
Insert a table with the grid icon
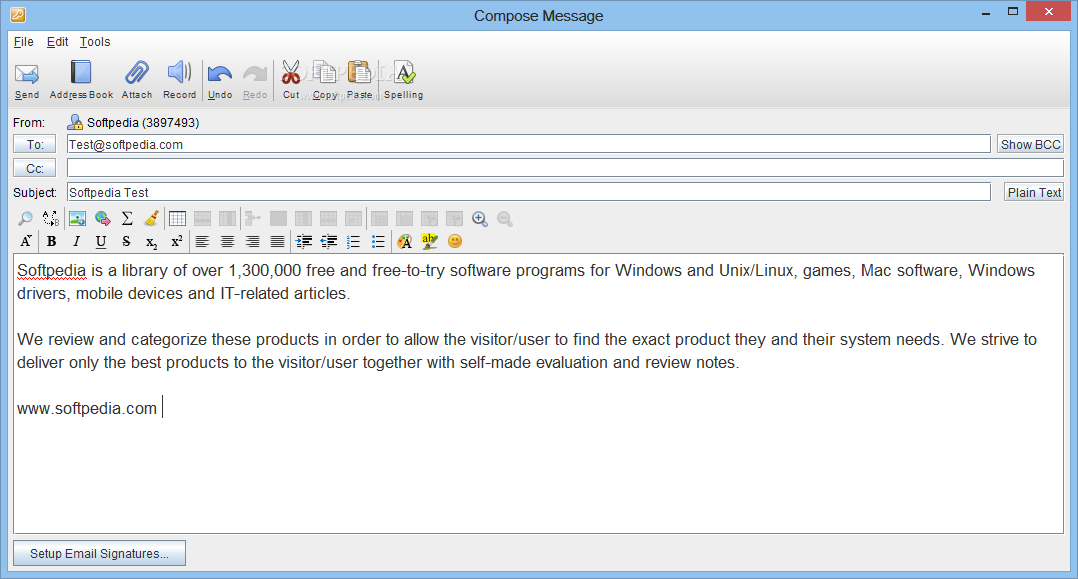[177, 219]
